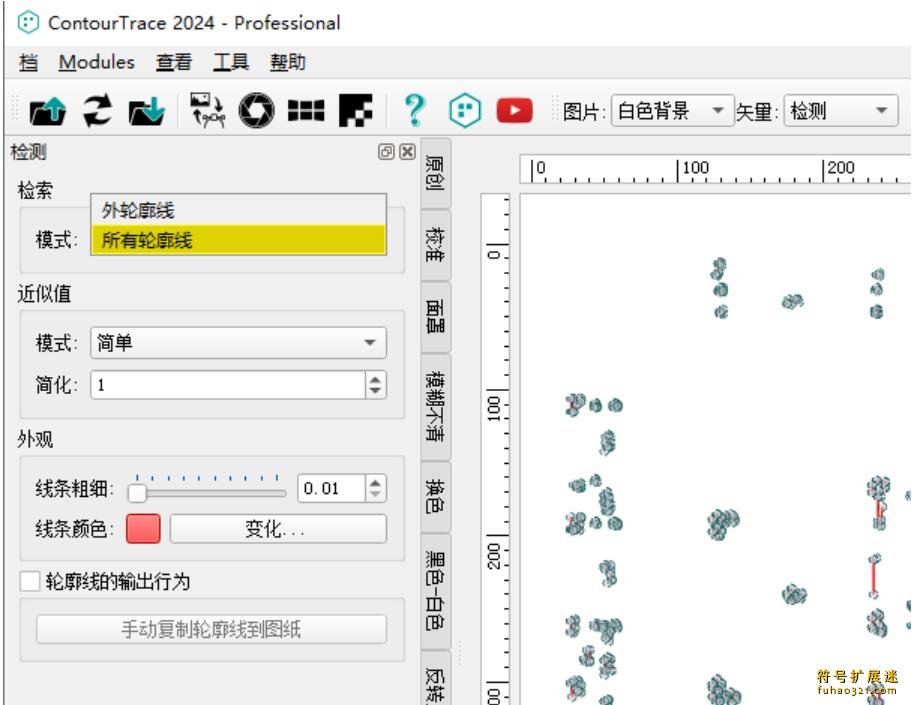
Task: Click the camera aperture toolbar icon
Action: pos(256,111)
